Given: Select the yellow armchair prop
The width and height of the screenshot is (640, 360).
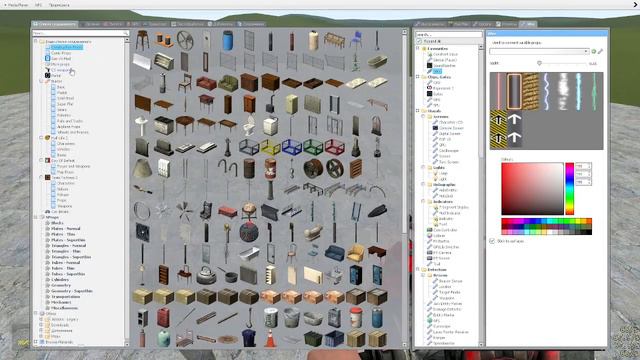Looking at the screenshot, I should pos(356,253).
